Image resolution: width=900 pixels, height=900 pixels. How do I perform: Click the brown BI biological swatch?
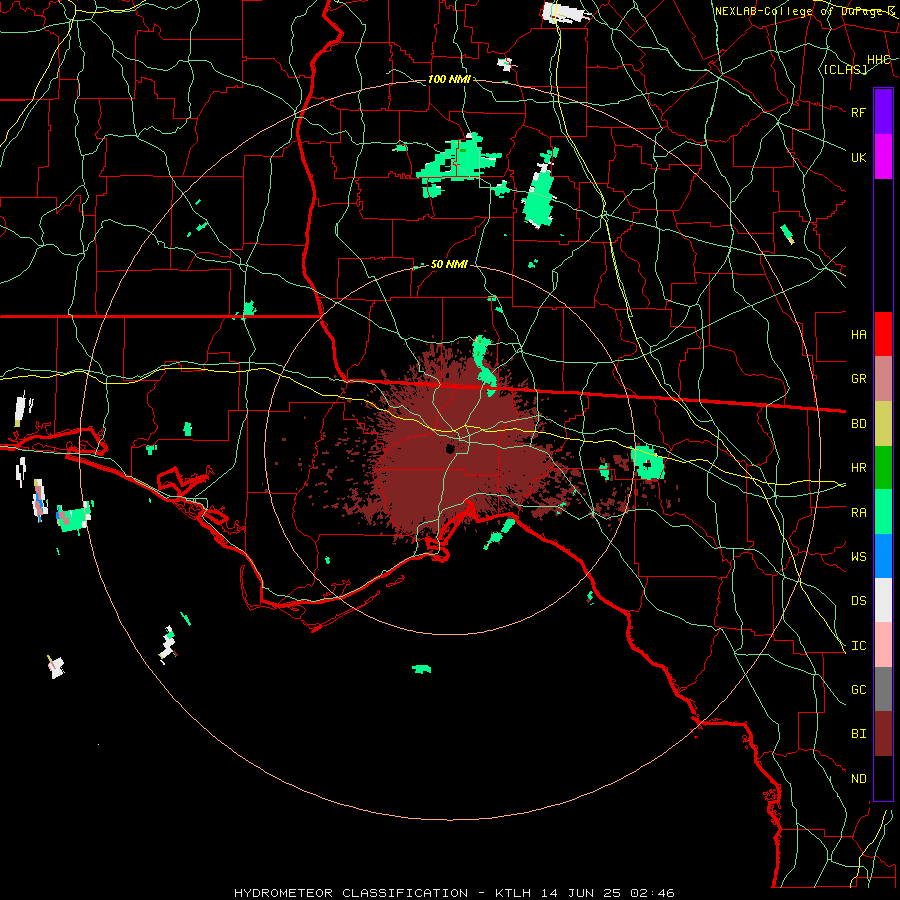coord(883,734)
